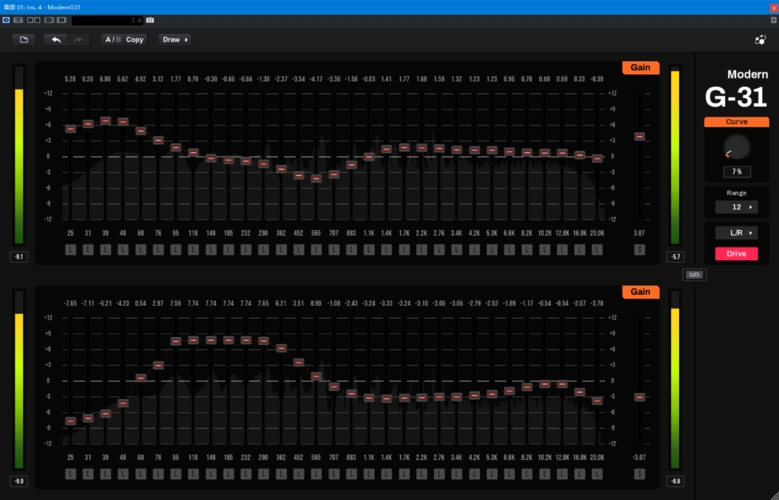The image size is (779, 500).
Task: Select the upper orange Gain tab
Action: (x=639, y=68)
